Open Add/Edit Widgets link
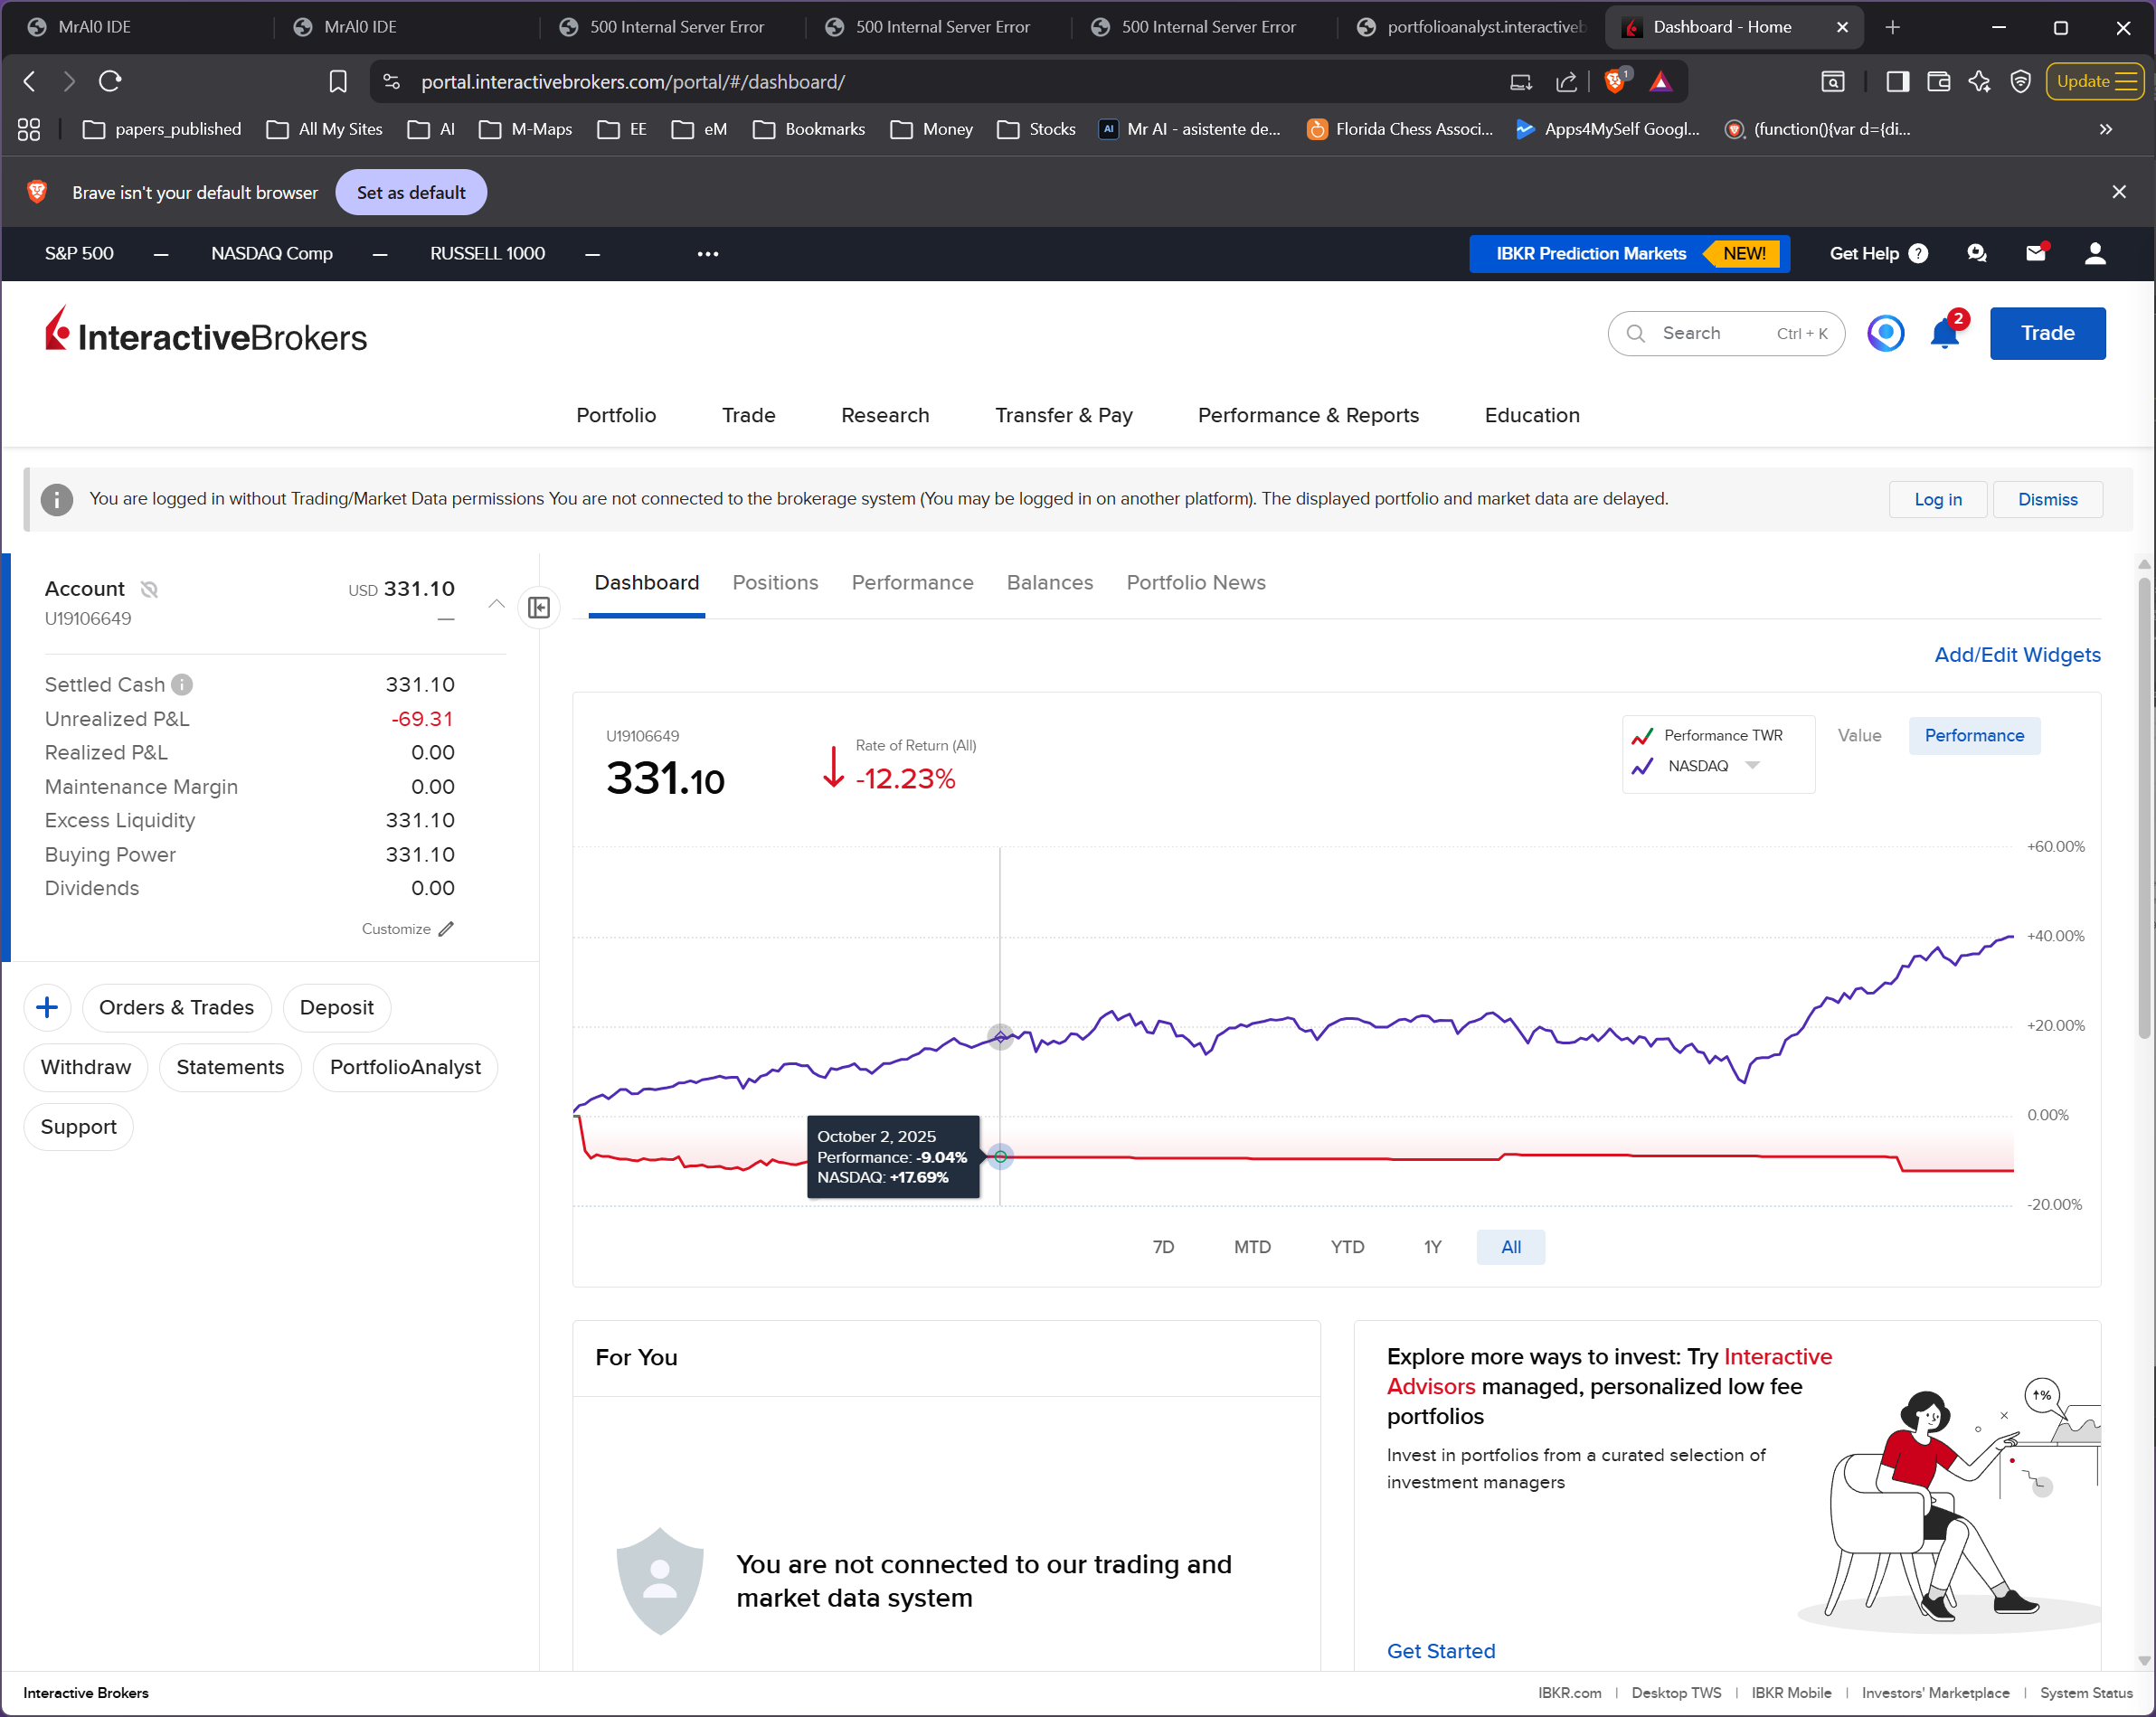The width and height of the screenshot is (2156, 1717). click(2017, 654)
